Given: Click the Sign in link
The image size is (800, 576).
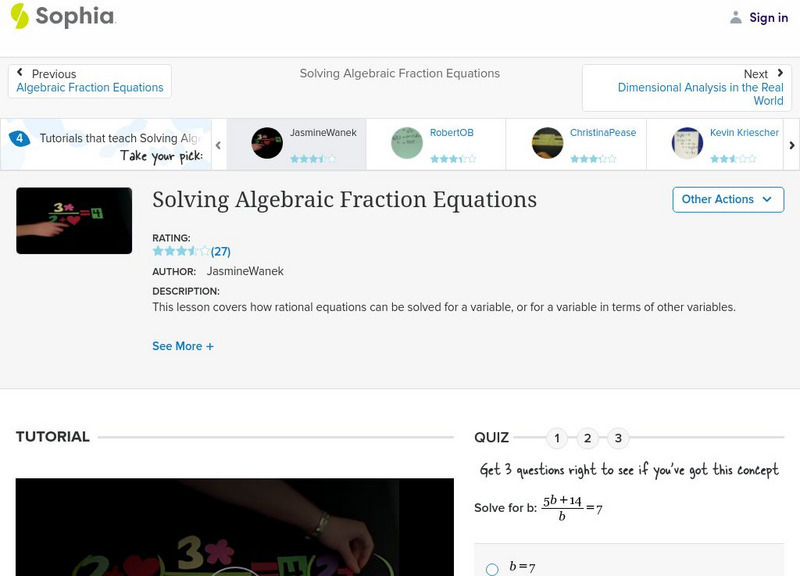Looking at the screenshot, I should 768,18.
